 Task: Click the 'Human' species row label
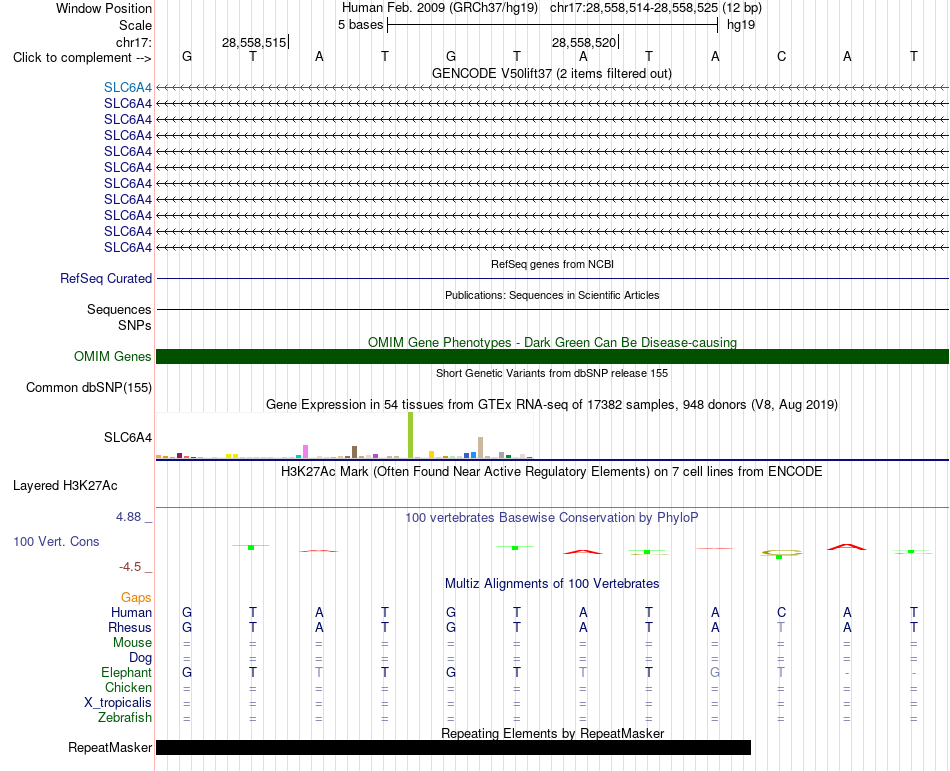coord(131,612)
